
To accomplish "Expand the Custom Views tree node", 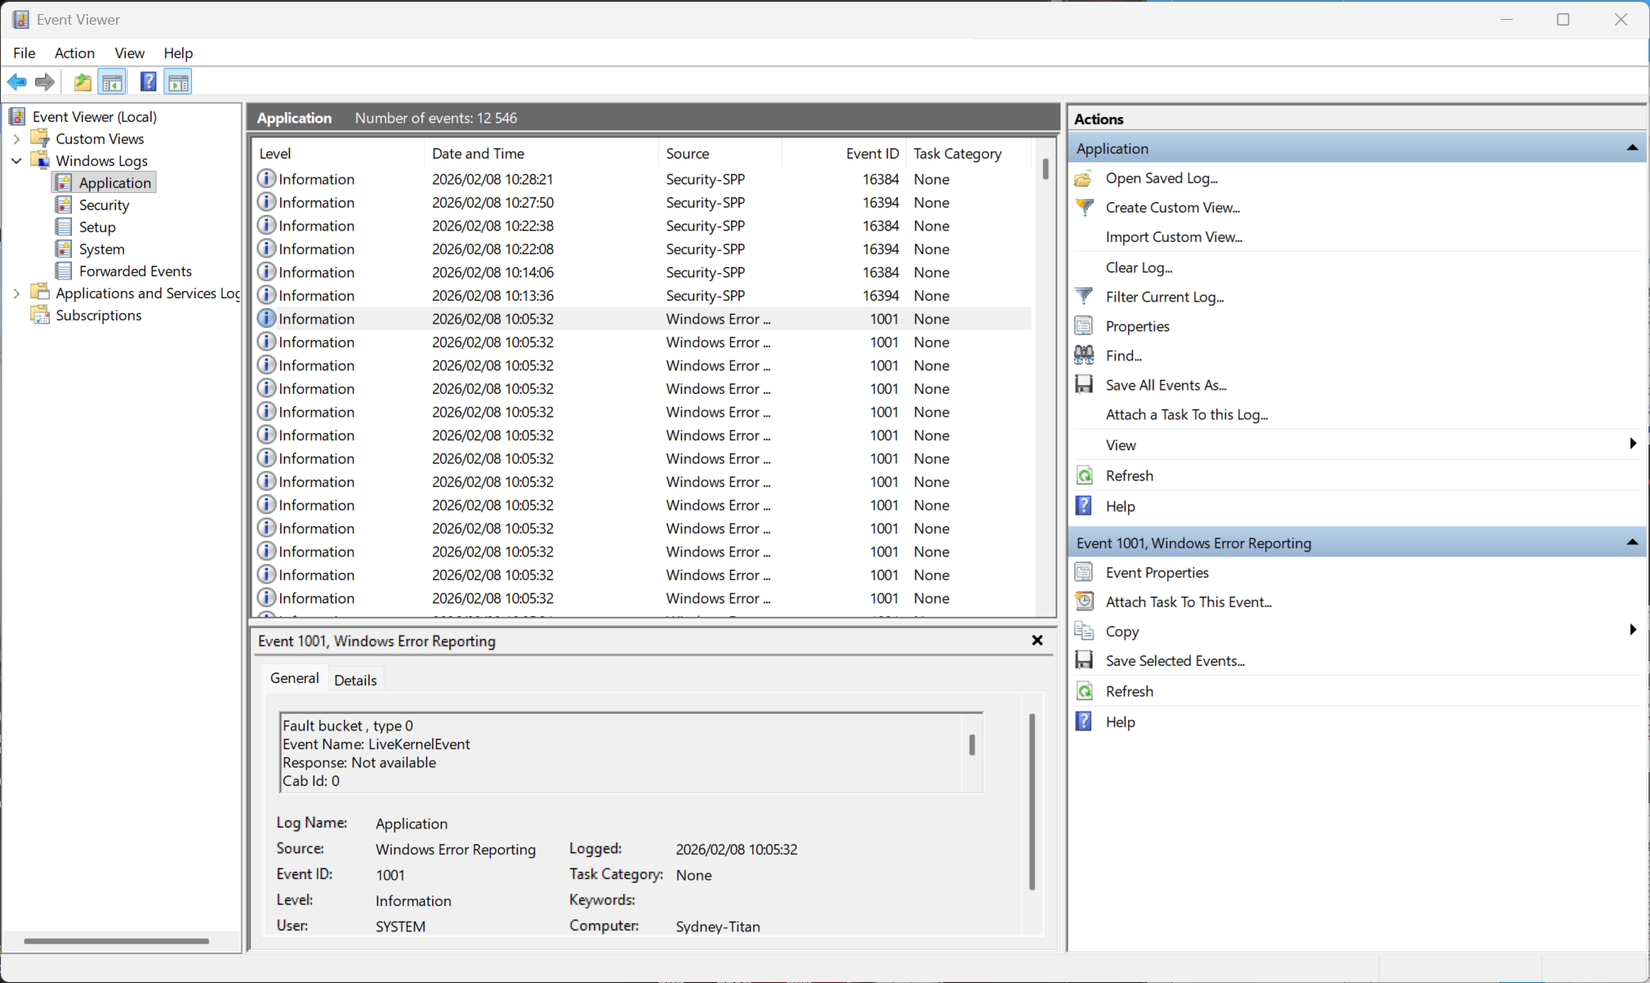I will (x=16, y=138).
